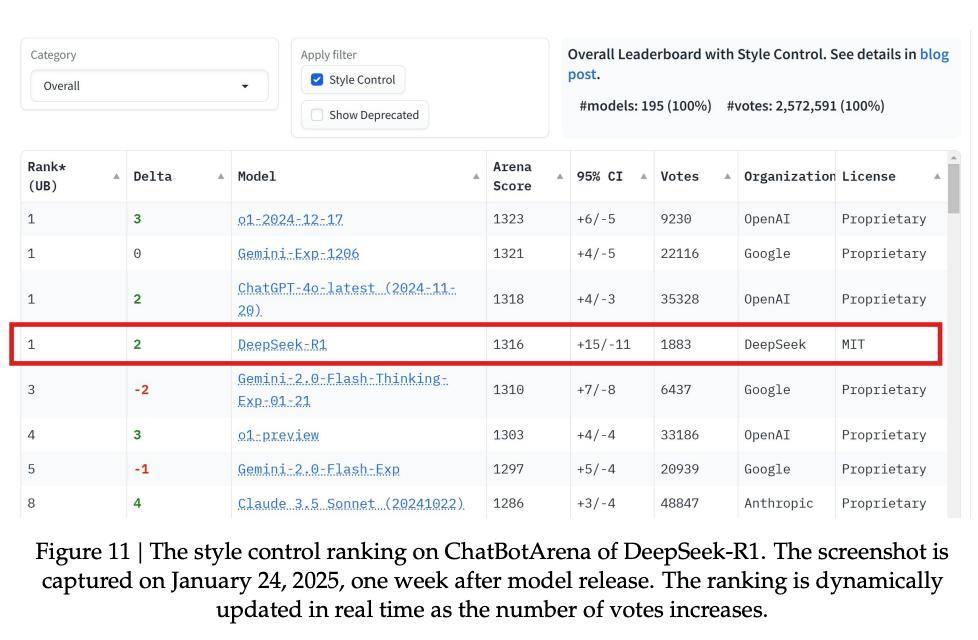Click Gemini-2.0-Flash-Thinking-Exp-01-21 link
The image size is (978, 640).
342,379
